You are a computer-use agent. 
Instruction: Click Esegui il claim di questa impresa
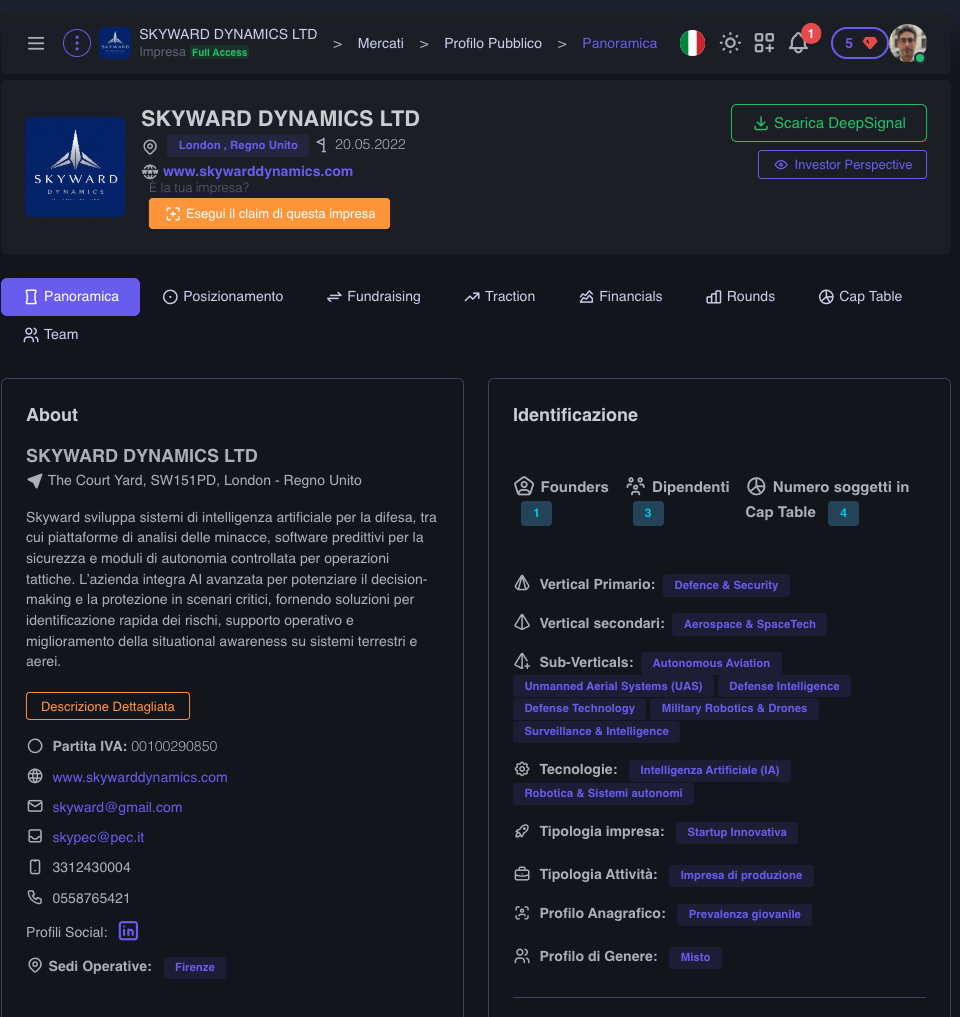[269, 213]
